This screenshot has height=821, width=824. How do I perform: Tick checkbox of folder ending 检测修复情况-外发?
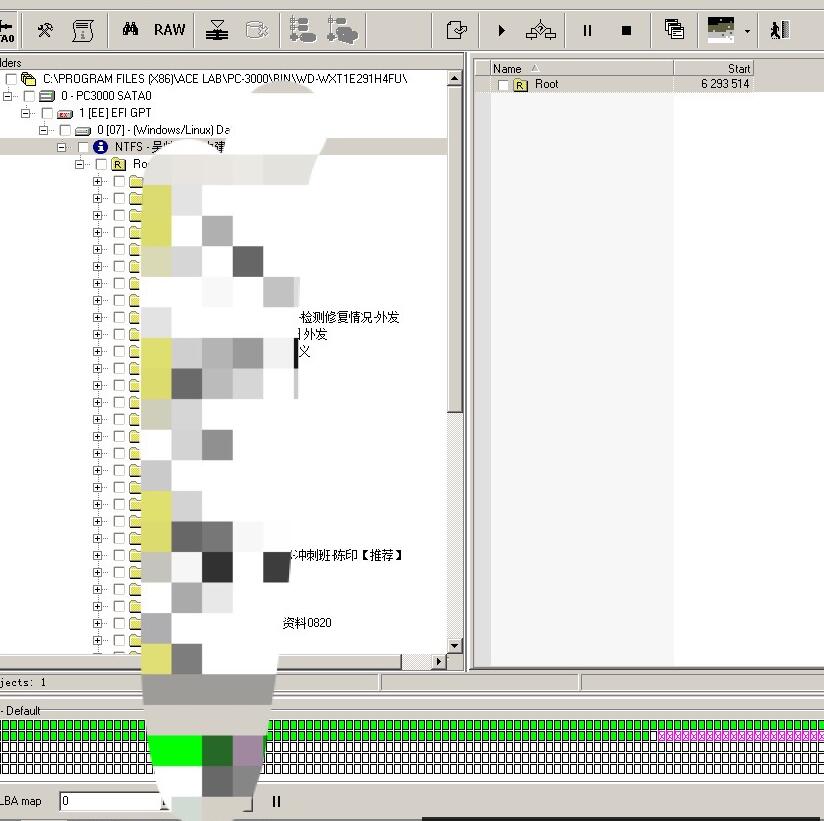119,317
